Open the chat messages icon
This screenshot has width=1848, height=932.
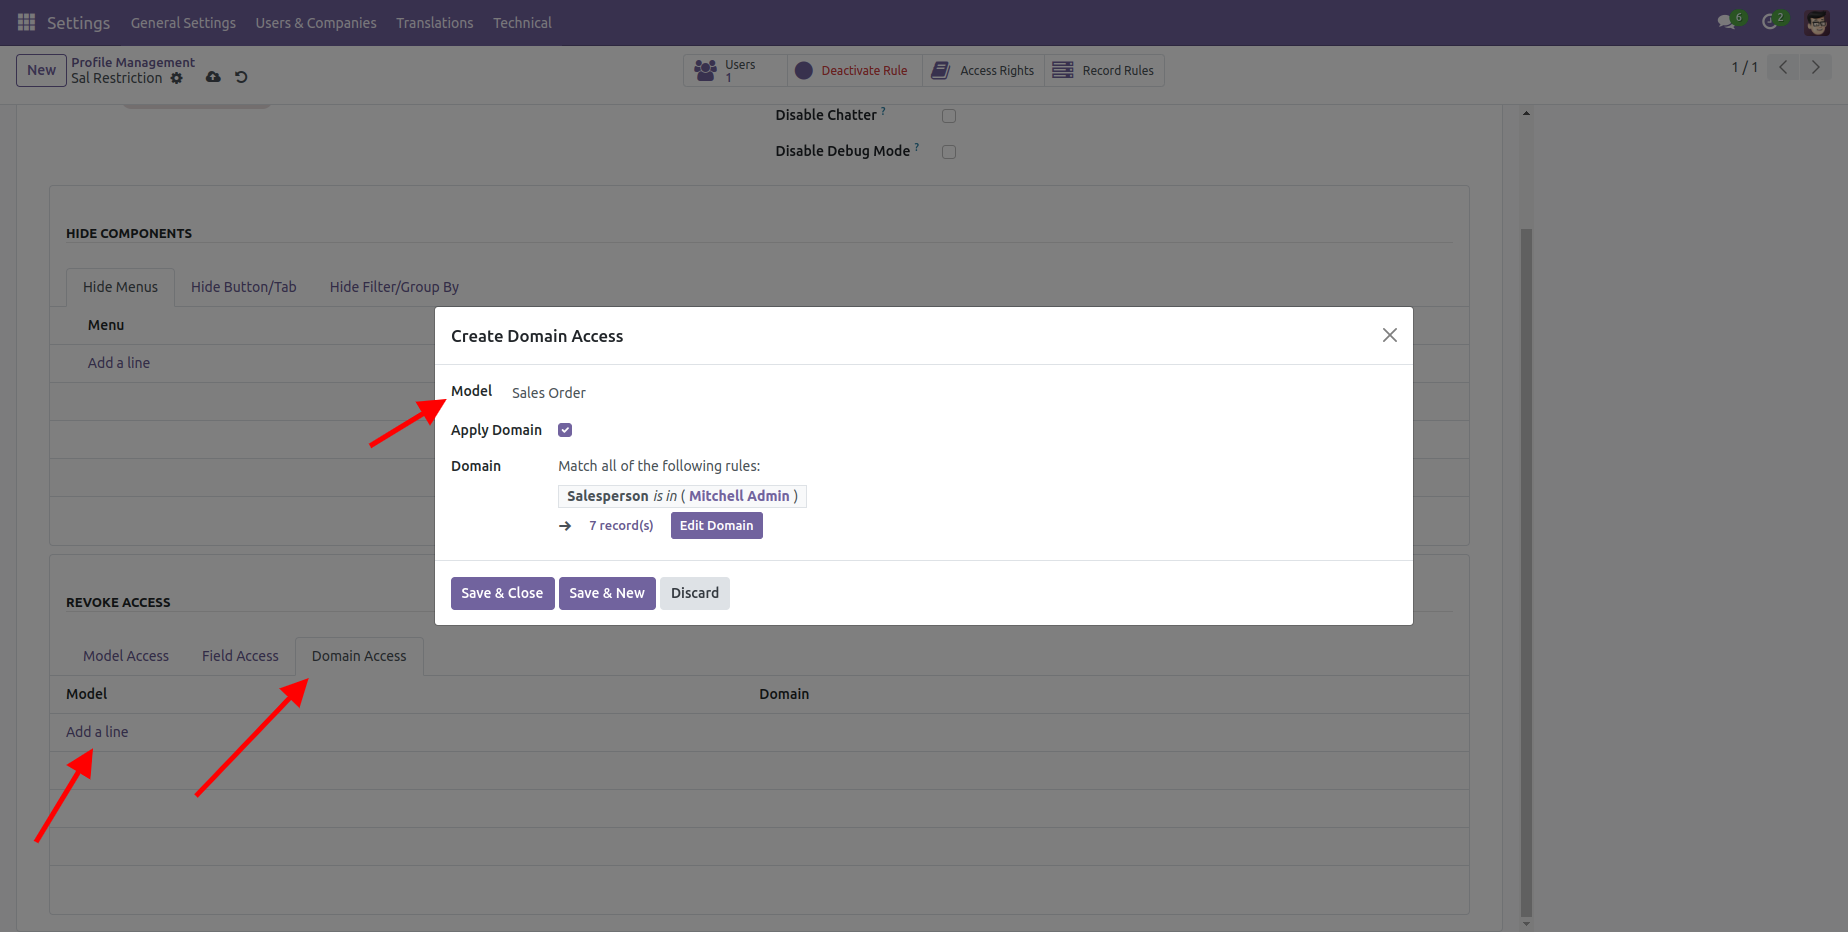coord(1726,22)
